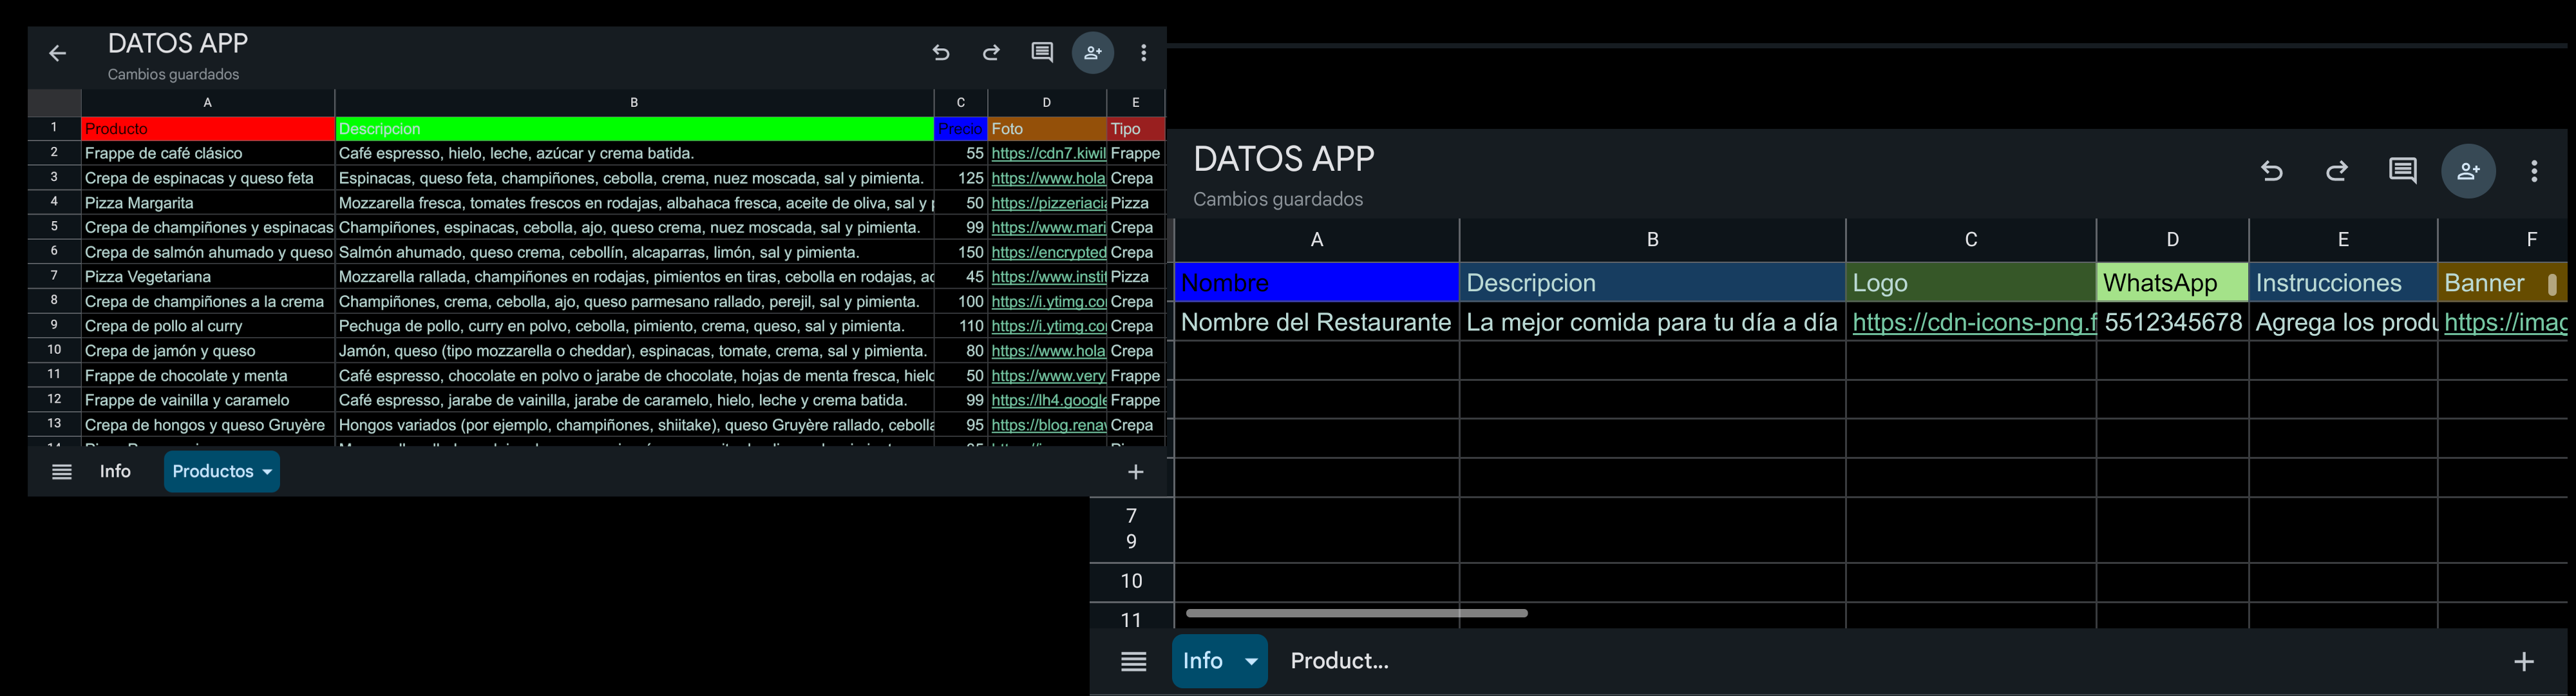2576x696 pixels.
Task: Open all-sheets list in left window
Action: tap(62, 472)
